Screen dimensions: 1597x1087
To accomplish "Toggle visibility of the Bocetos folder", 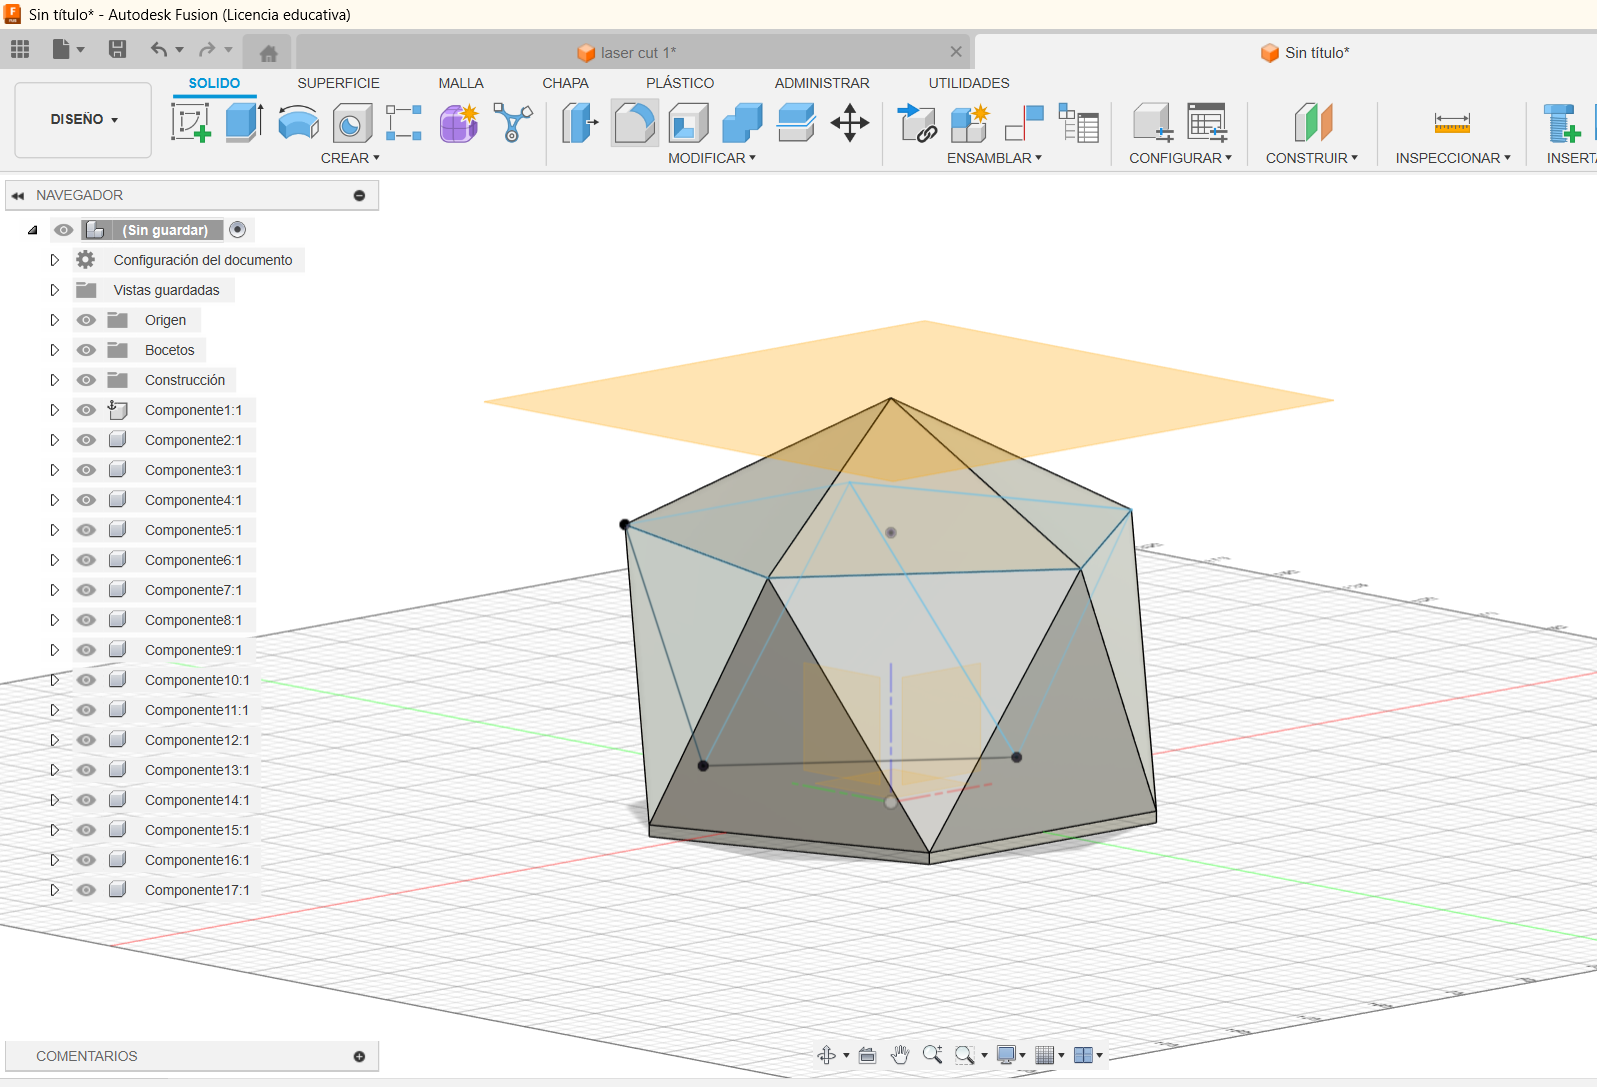I will coord(87,350).
